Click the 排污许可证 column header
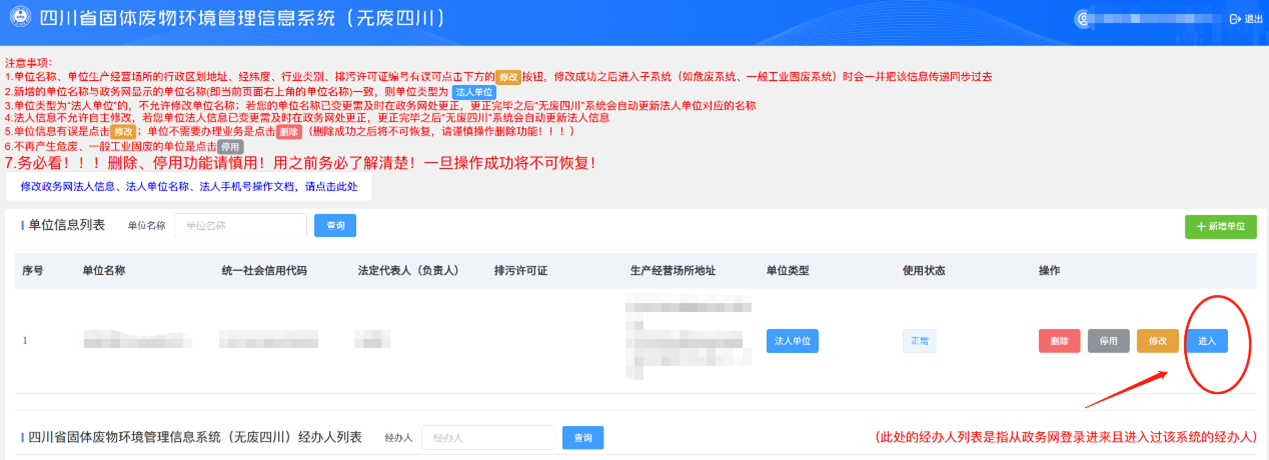 click(x=520, y=271)
